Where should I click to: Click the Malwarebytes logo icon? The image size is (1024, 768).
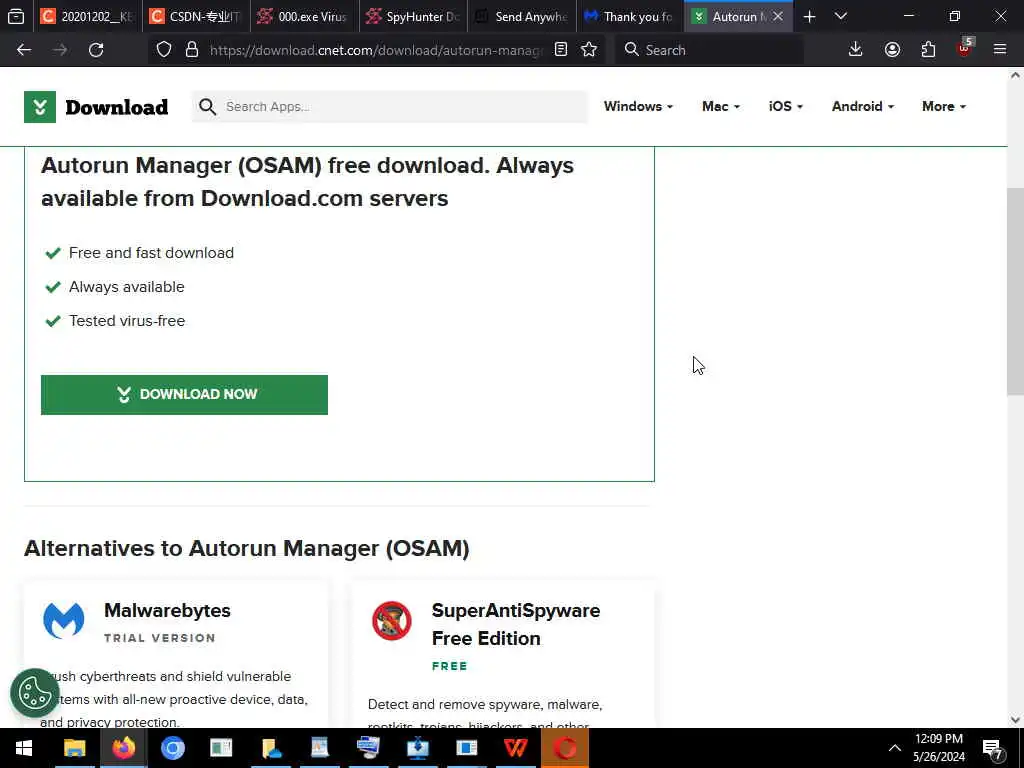(63, 620)
